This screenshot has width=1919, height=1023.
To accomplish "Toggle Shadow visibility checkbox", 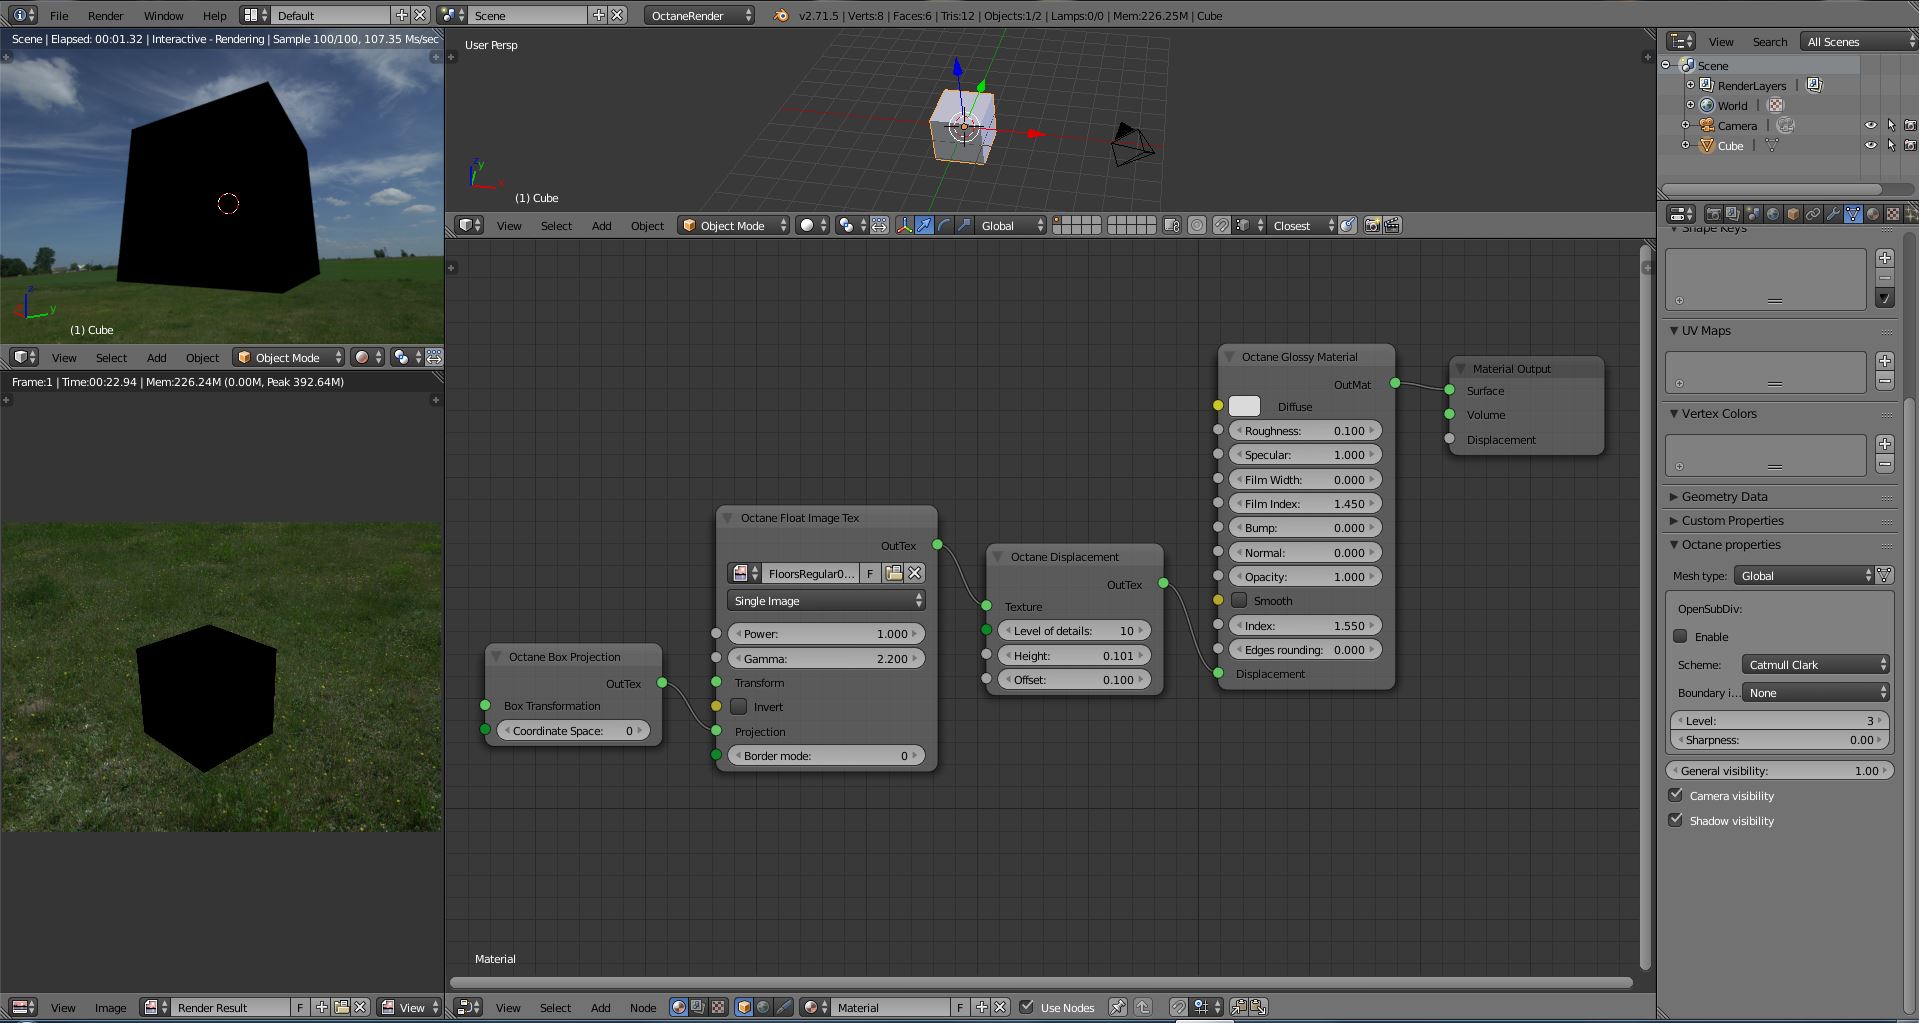I will 1676,820.
